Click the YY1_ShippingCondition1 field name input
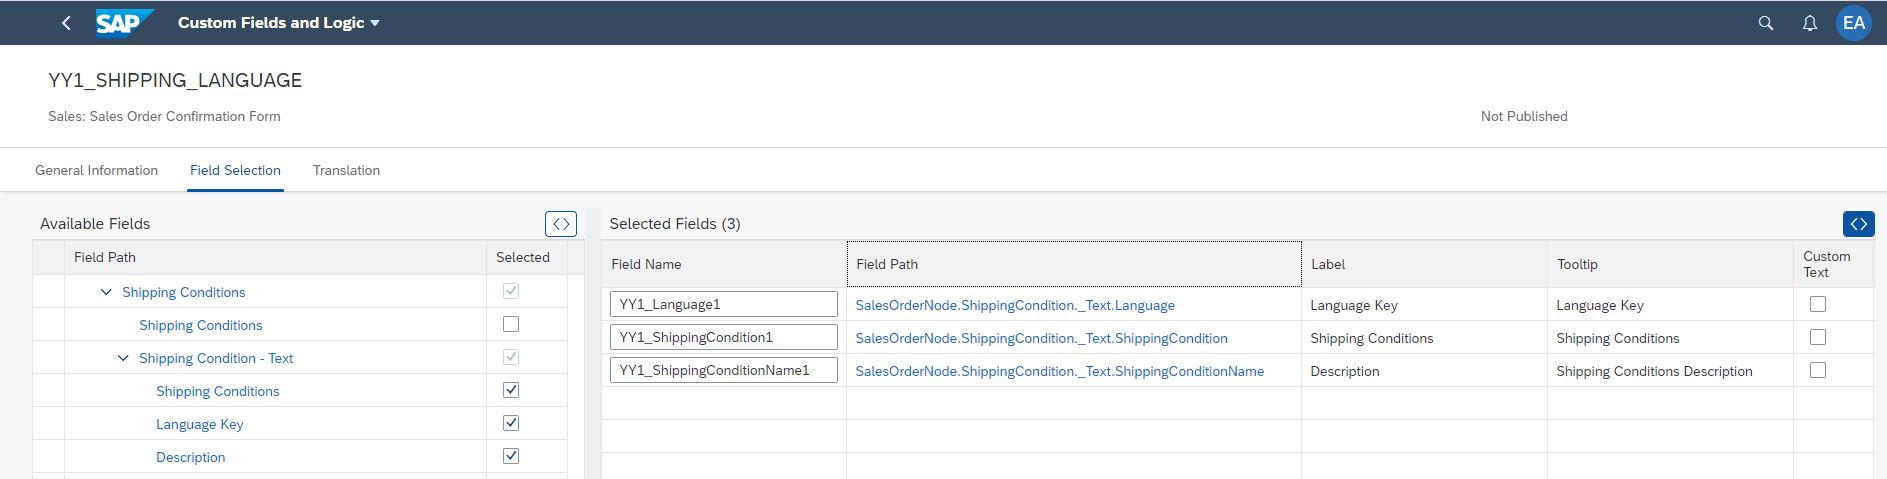The height and width of the screenshot is (479, 1887). tap(724, 337)
